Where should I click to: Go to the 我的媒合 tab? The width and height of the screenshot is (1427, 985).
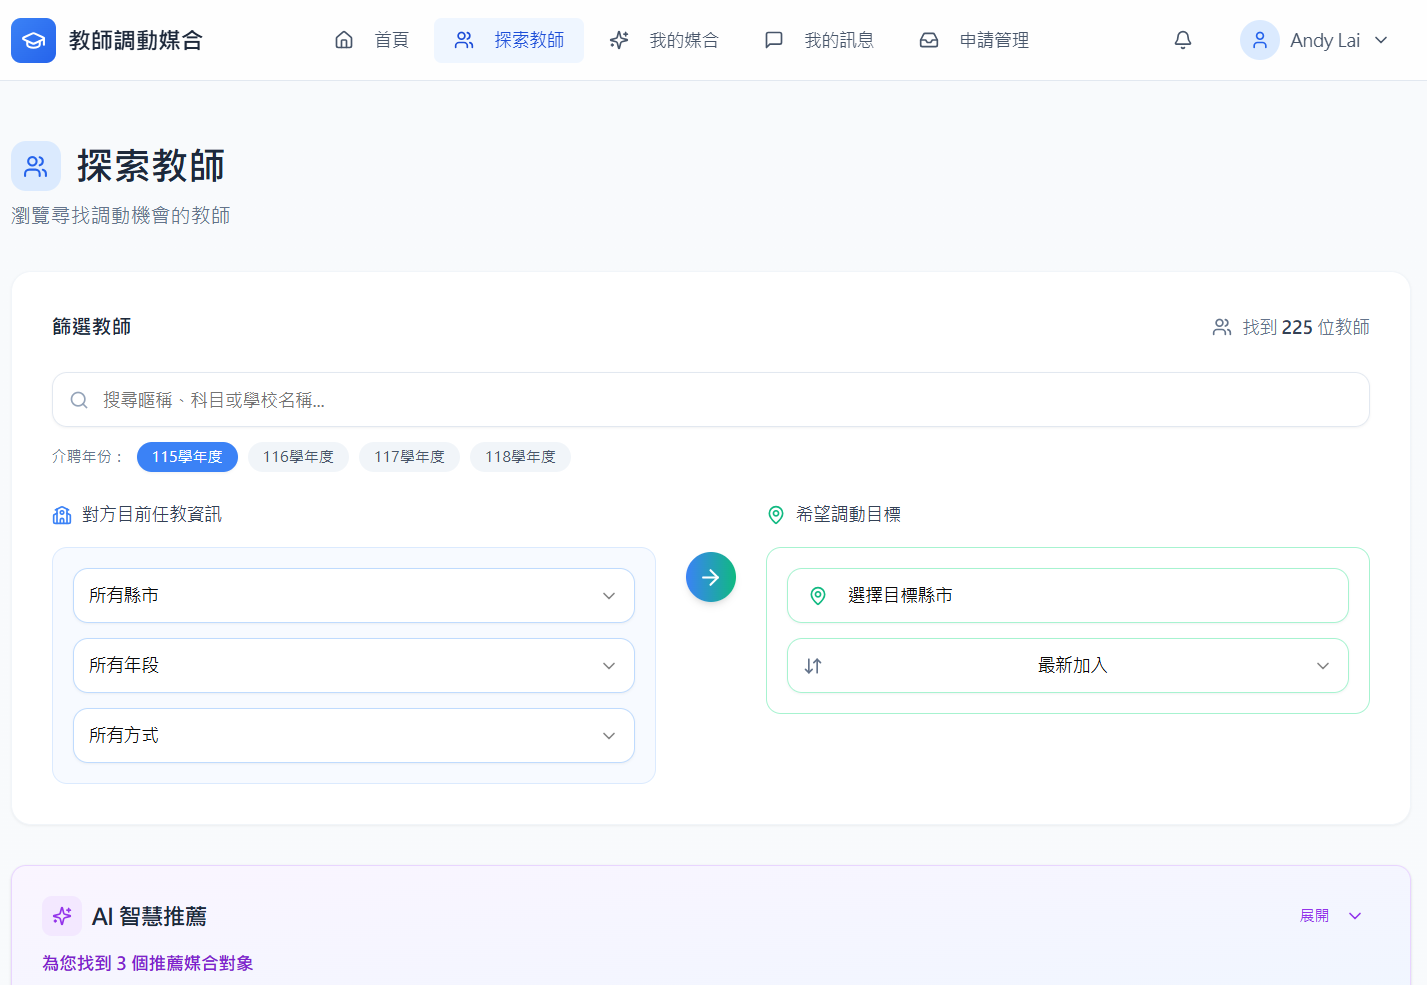664,40
